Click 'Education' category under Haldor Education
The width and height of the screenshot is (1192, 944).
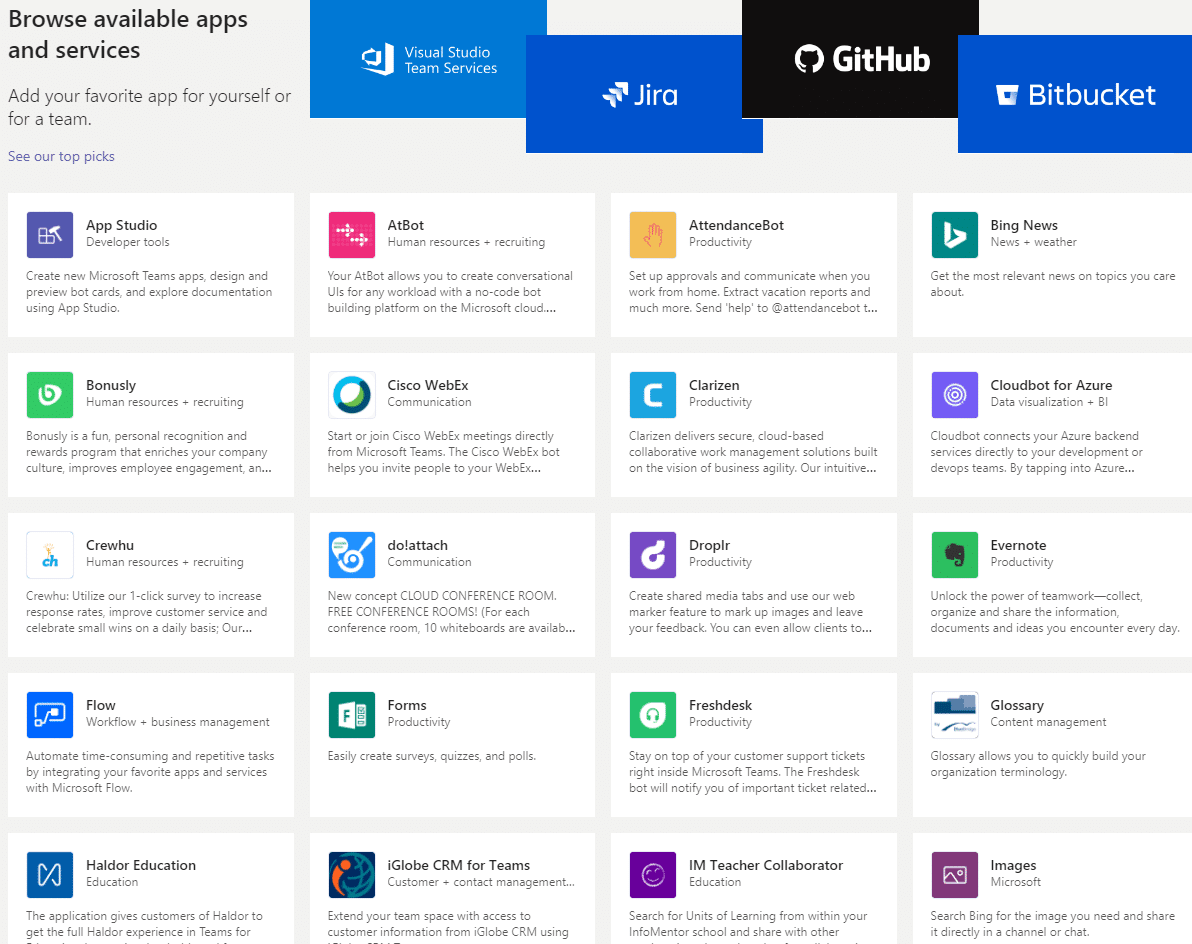coord(112,882)
